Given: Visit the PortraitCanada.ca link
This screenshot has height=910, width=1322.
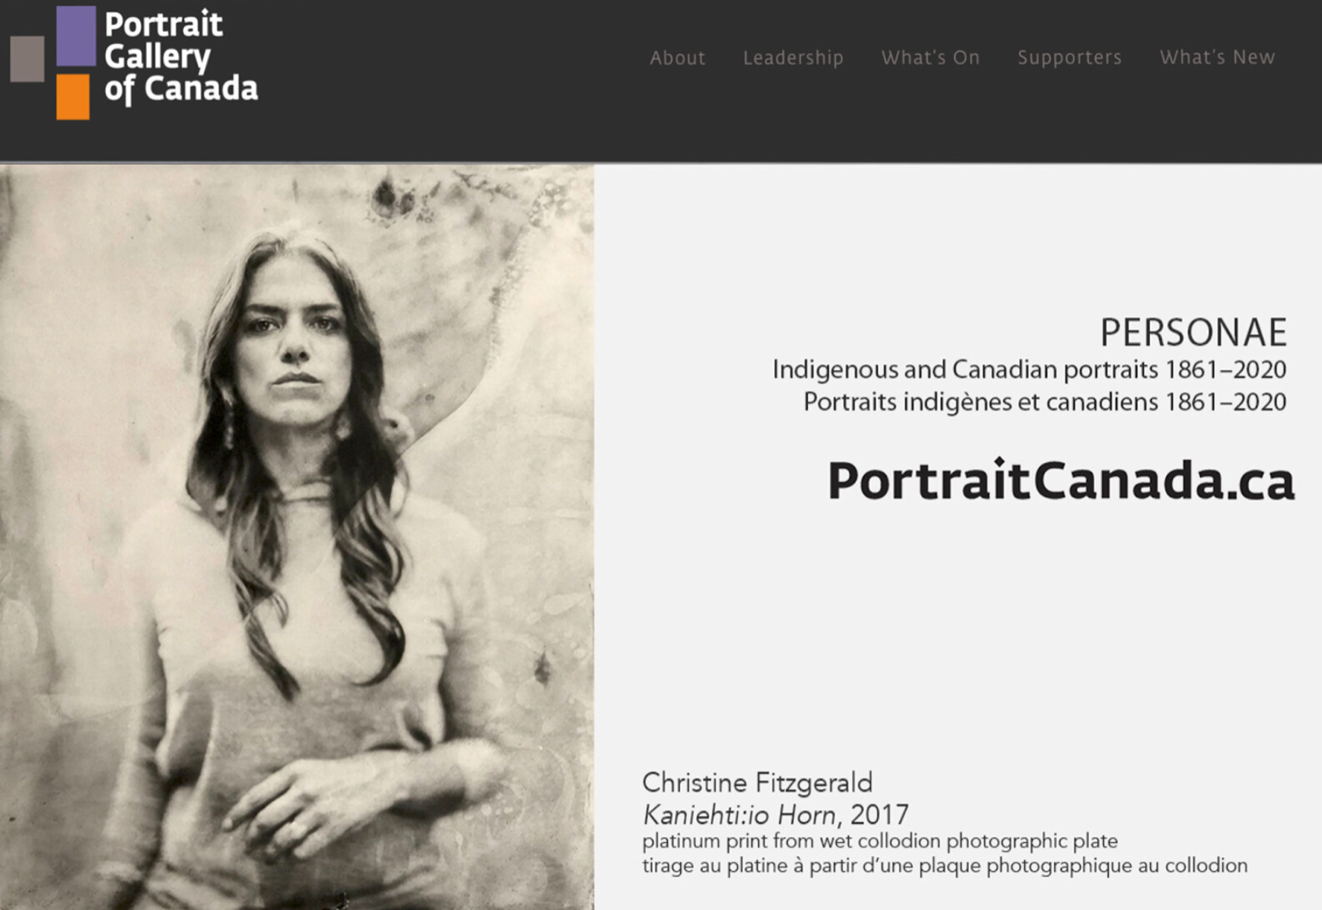Looking at the screenshot, I should pos(1061,480).
